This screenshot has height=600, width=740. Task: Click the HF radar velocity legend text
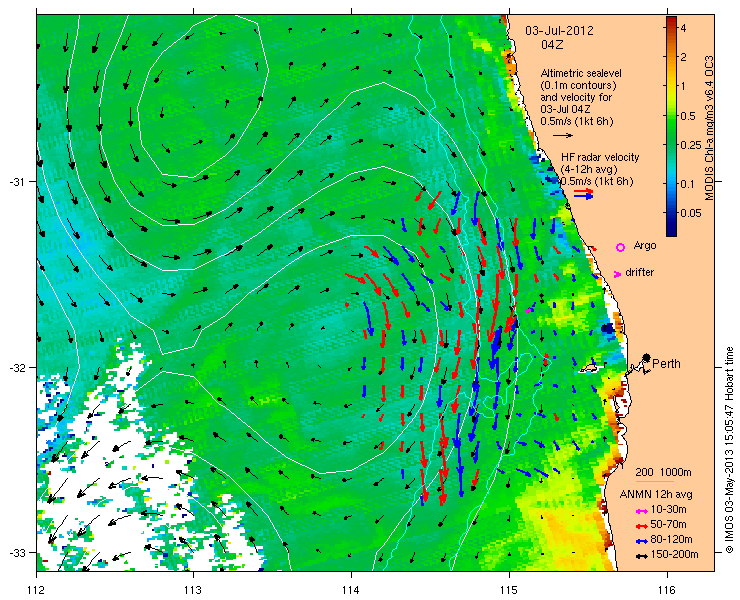tap(600, 157)
